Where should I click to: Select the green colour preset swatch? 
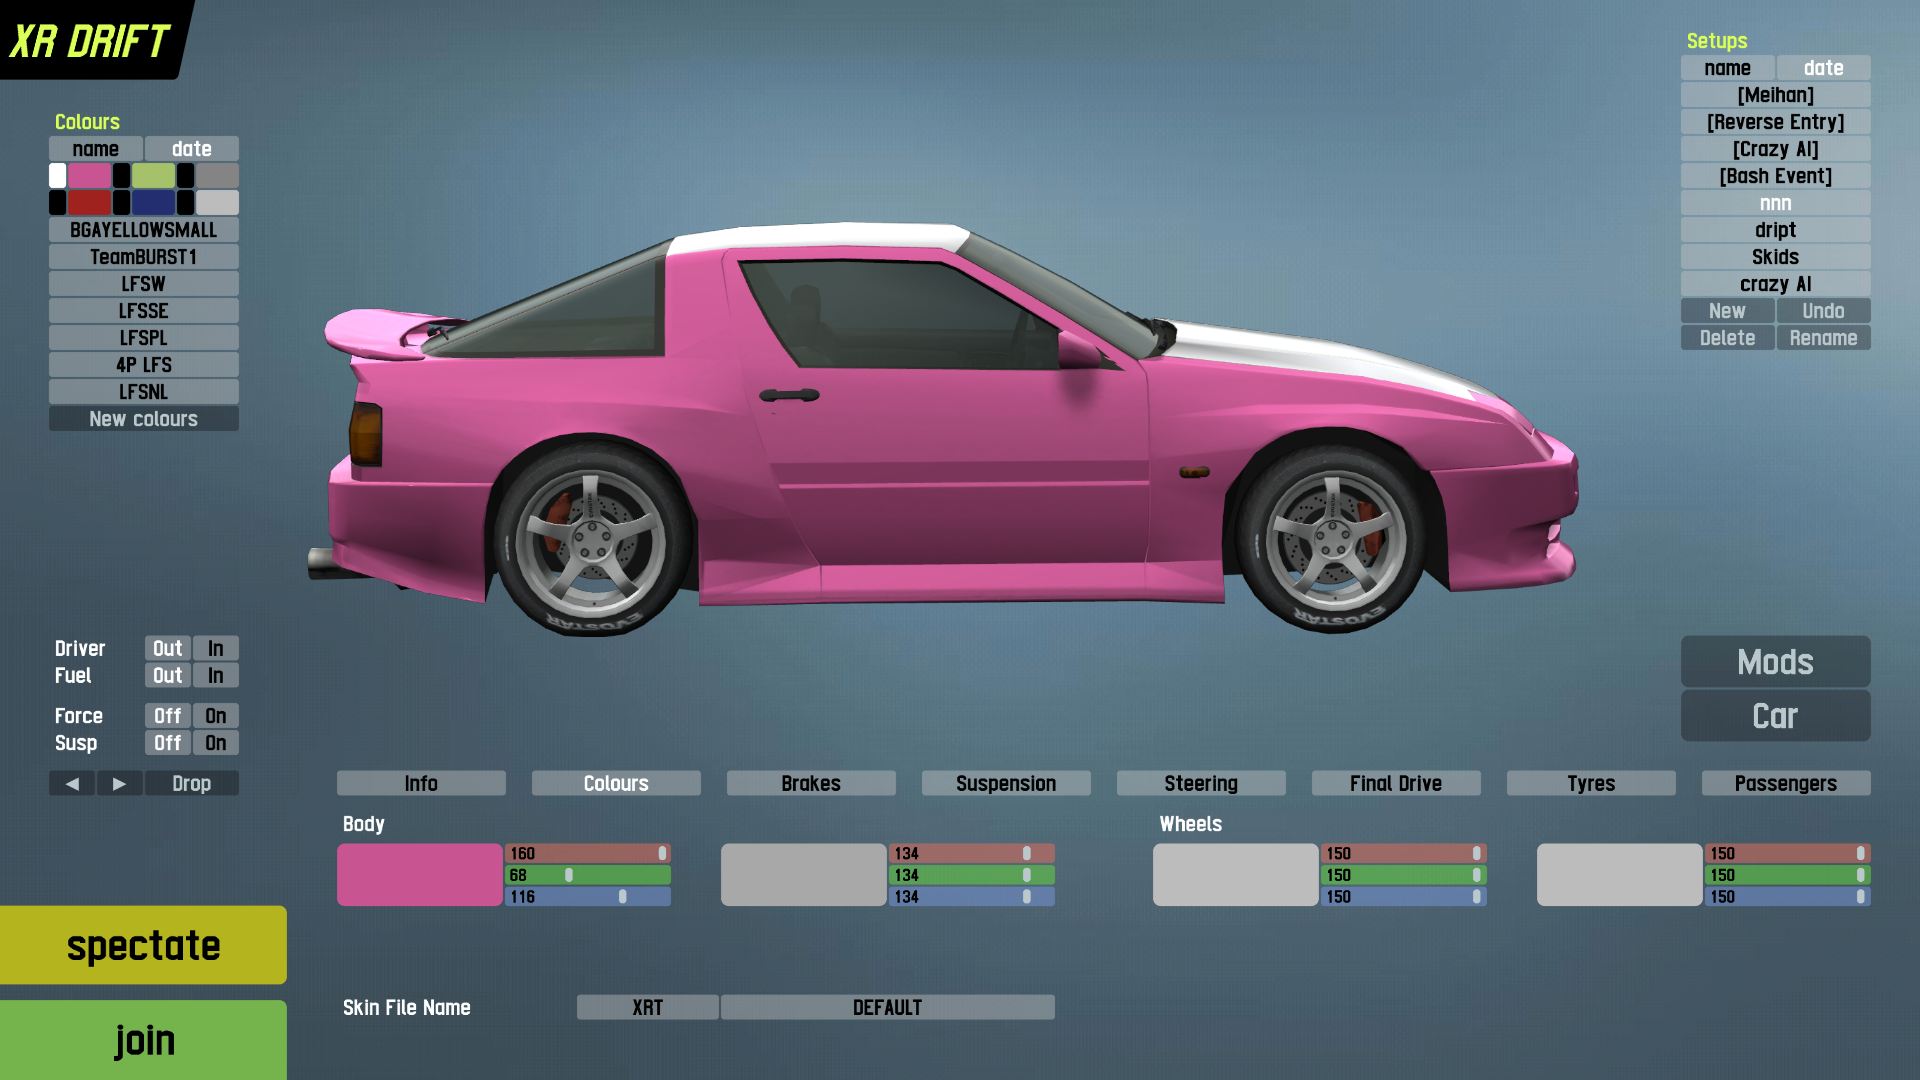(153, 176)
